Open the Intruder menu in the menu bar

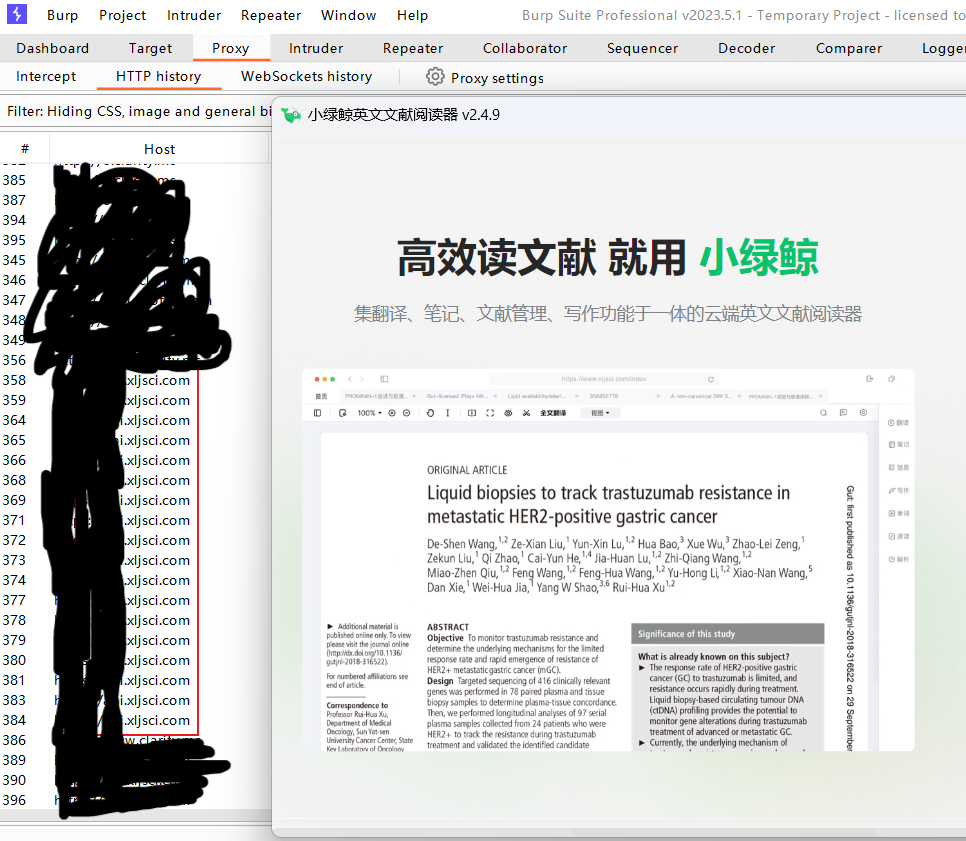pos(193,15)
